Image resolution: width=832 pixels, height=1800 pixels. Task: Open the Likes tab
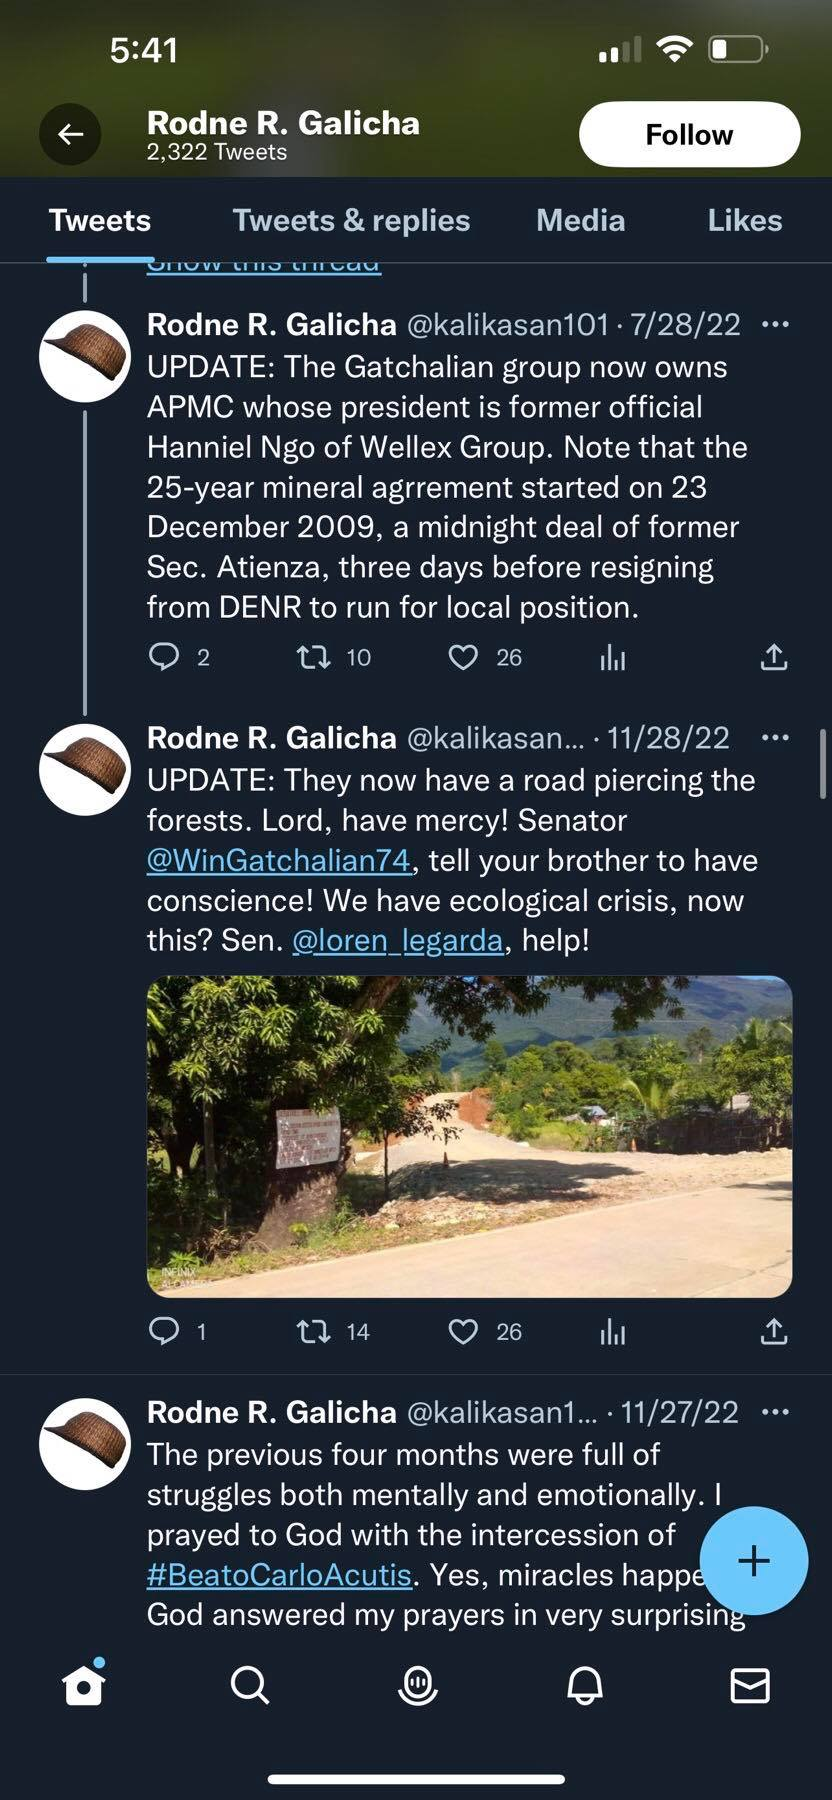pyautogui.click(x=744, y=220)
